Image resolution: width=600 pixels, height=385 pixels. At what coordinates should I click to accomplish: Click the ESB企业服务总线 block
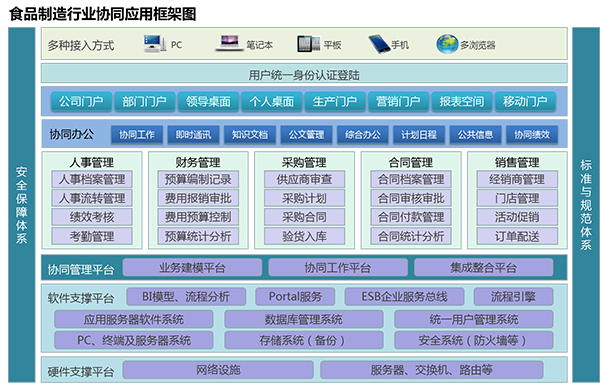[404, 297]
